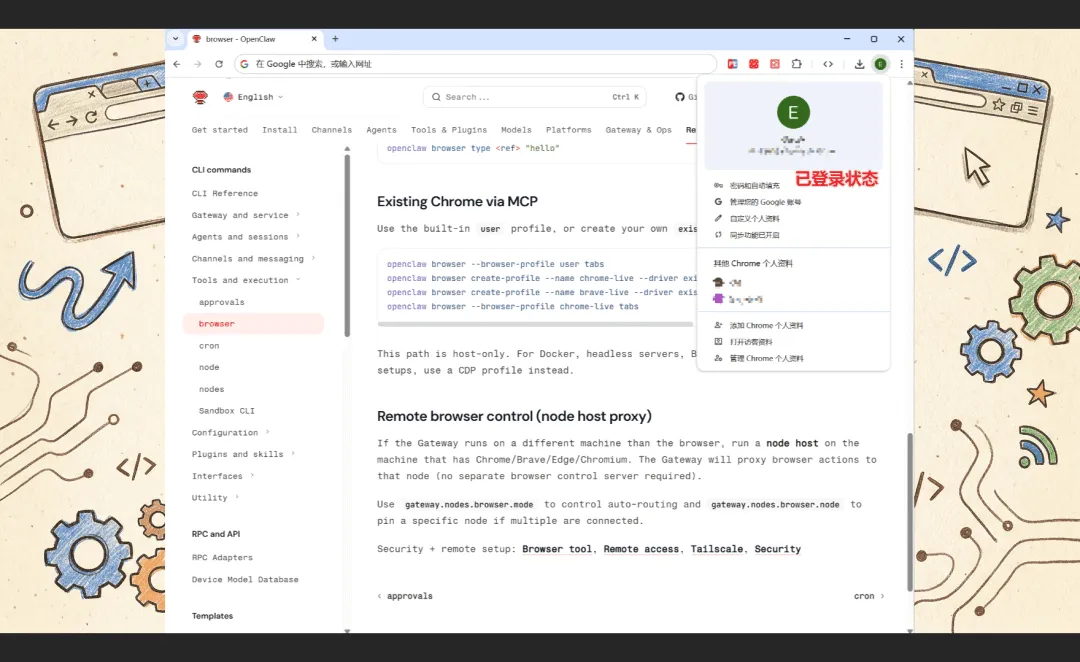This screenshot has height=662, width=1080.
Task: Open the Gateway & Ops tab
Action: (x=638, y=130)
